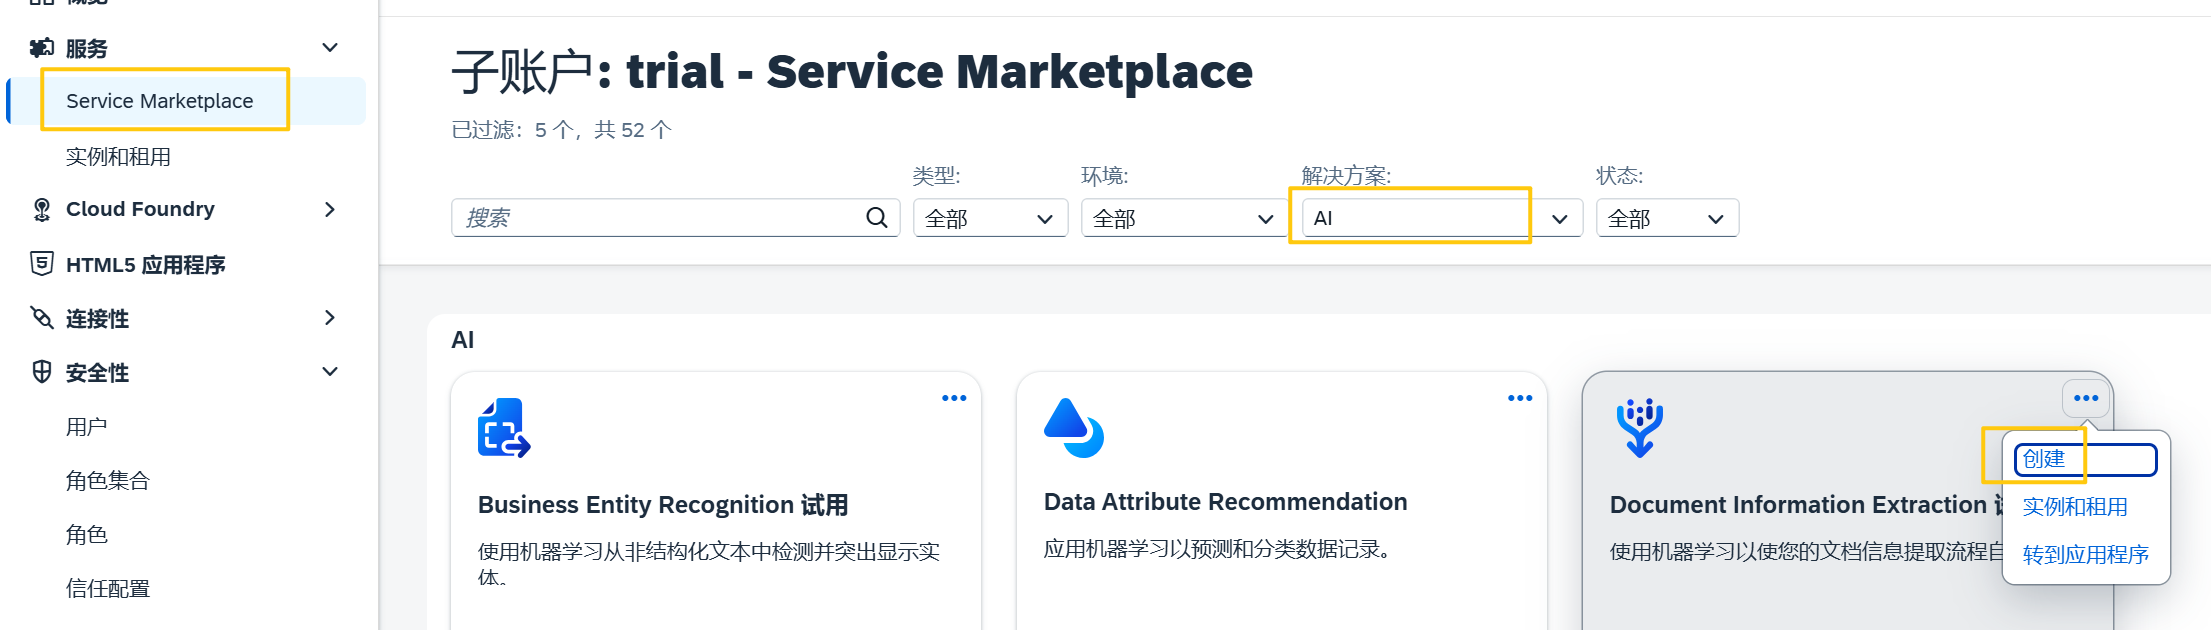Click the AI group heading
The image size is (2211, 630).
pos(463,340)
